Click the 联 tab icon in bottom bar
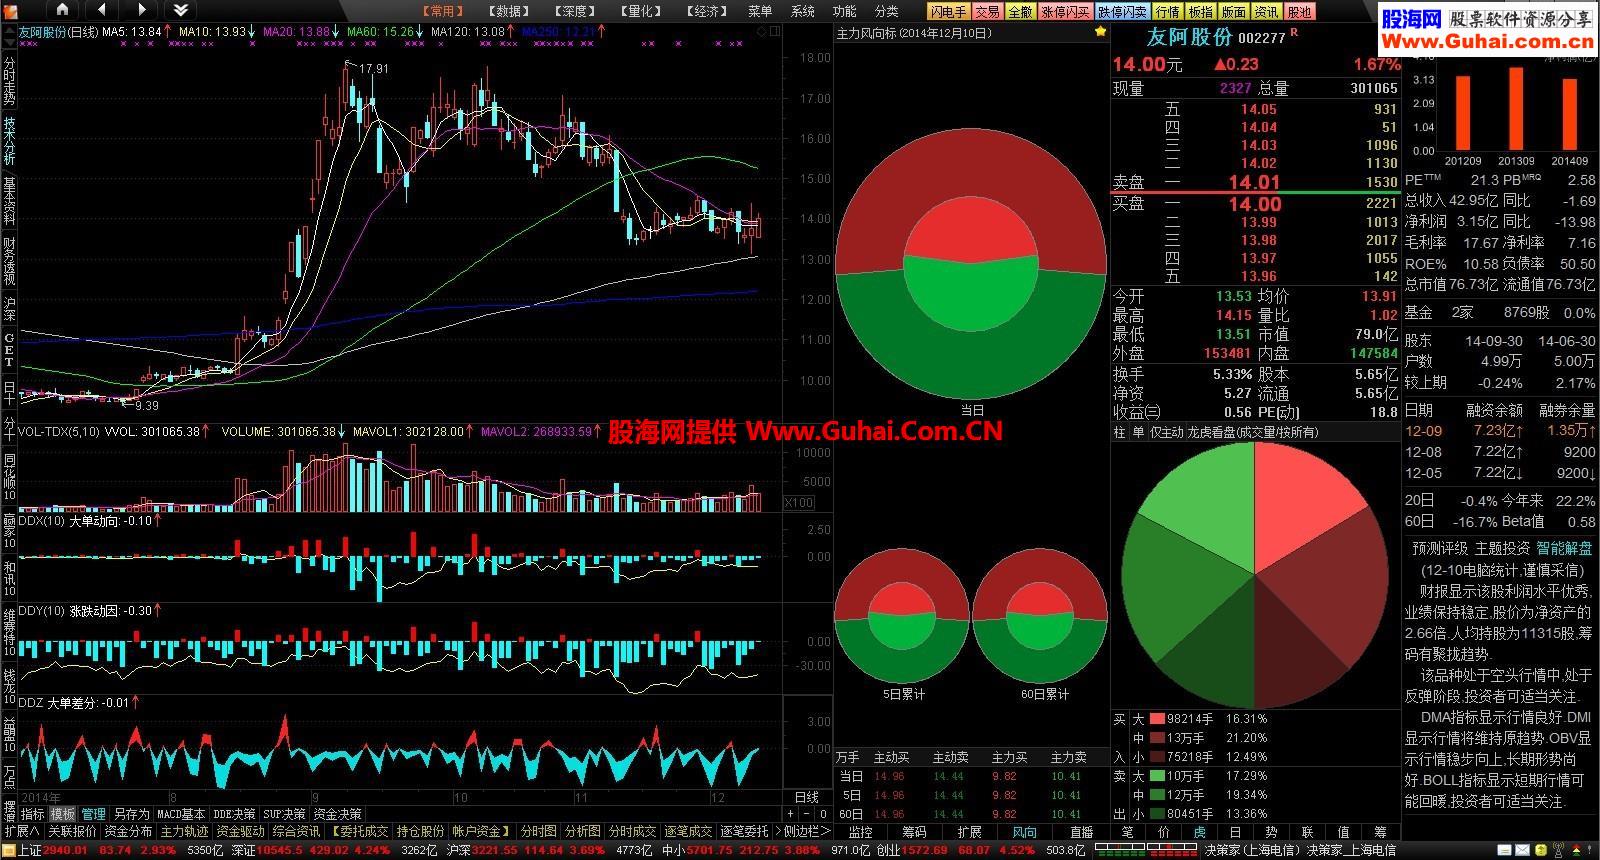Screen dimensions: 1600x860 tap(1307, 832)
